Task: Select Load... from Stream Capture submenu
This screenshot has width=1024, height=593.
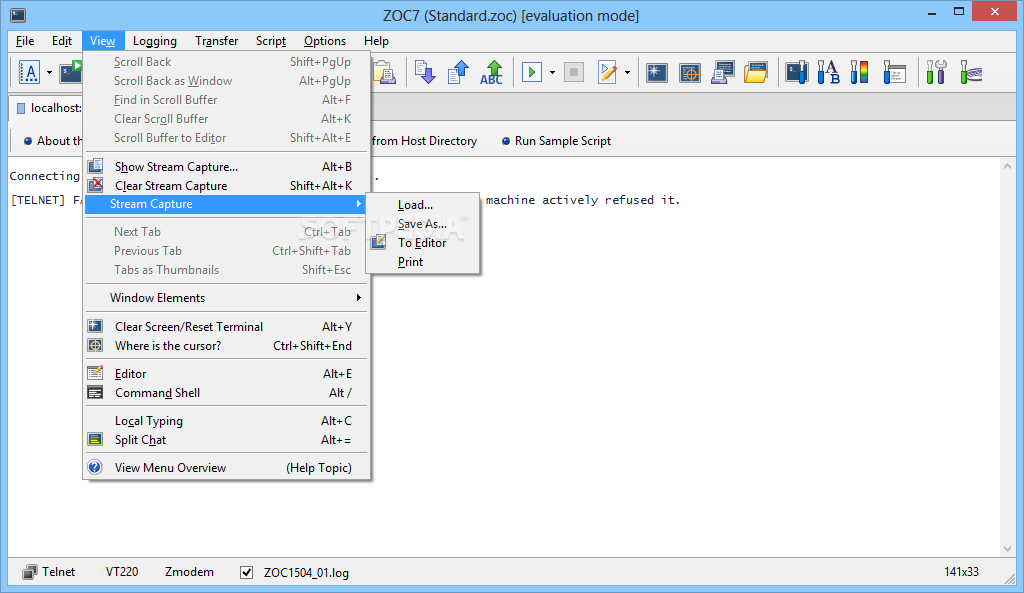Action: tap(422, 204)
